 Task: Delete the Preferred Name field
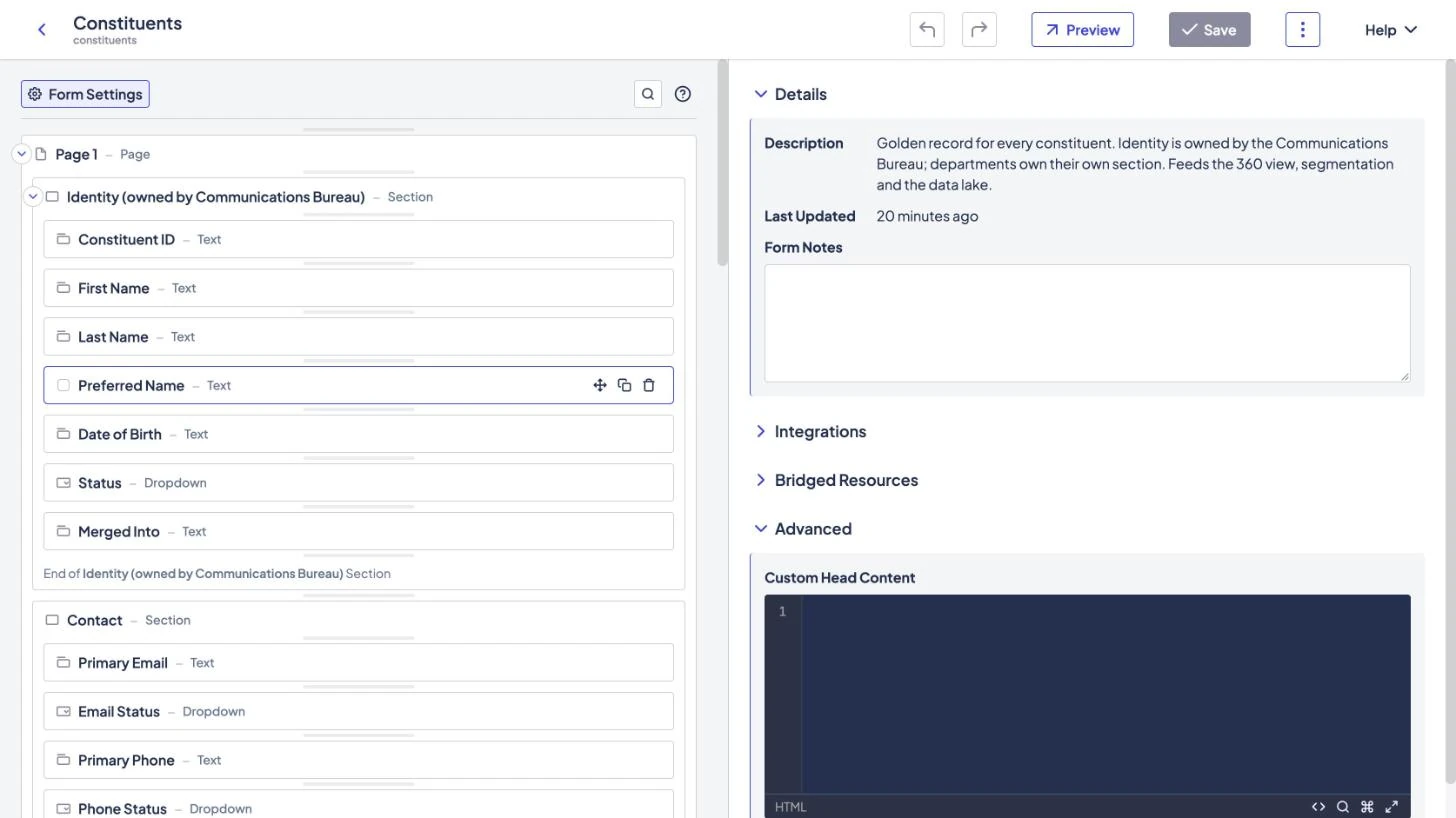click(649, 385)
